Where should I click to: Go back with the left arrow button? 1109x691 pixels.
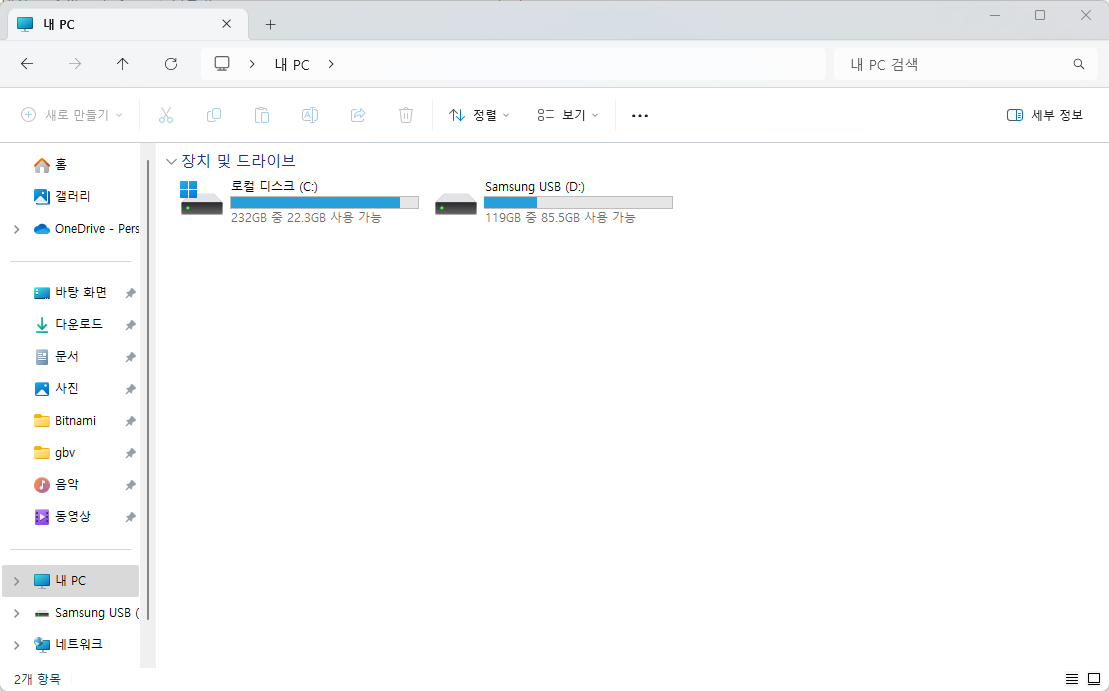(x=27, y=64)
